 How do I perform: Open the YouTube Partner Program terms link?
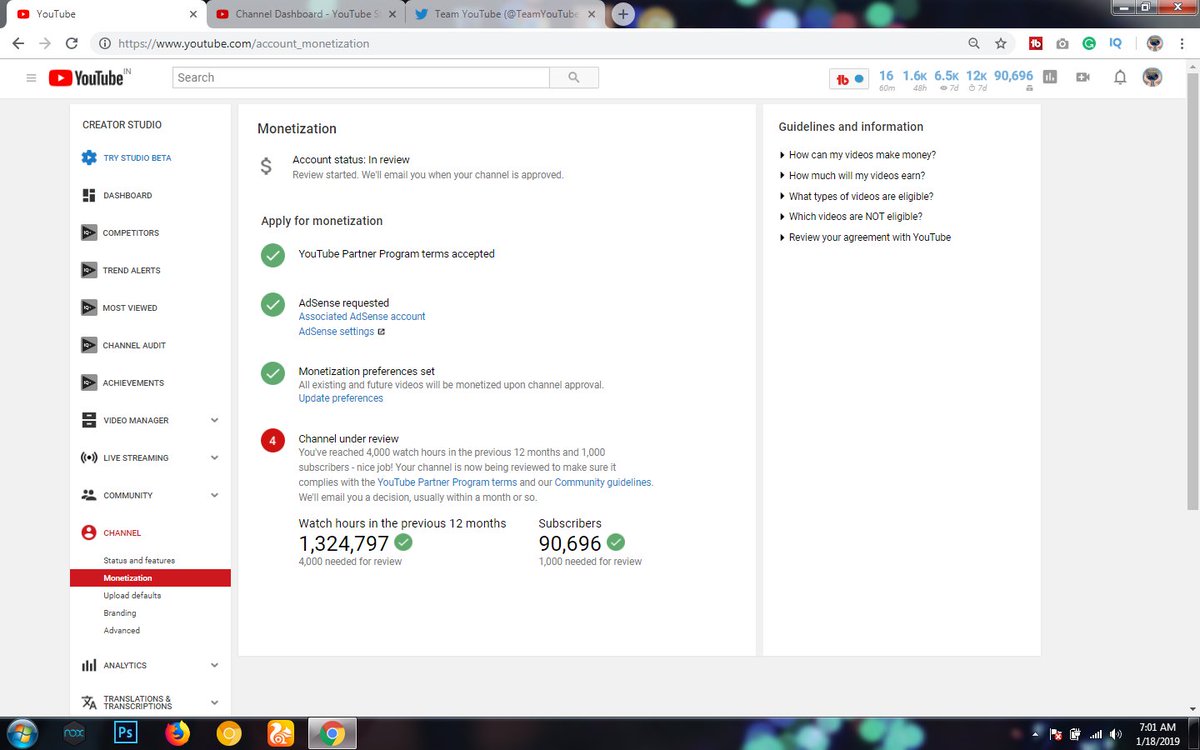tap(447, 482)
